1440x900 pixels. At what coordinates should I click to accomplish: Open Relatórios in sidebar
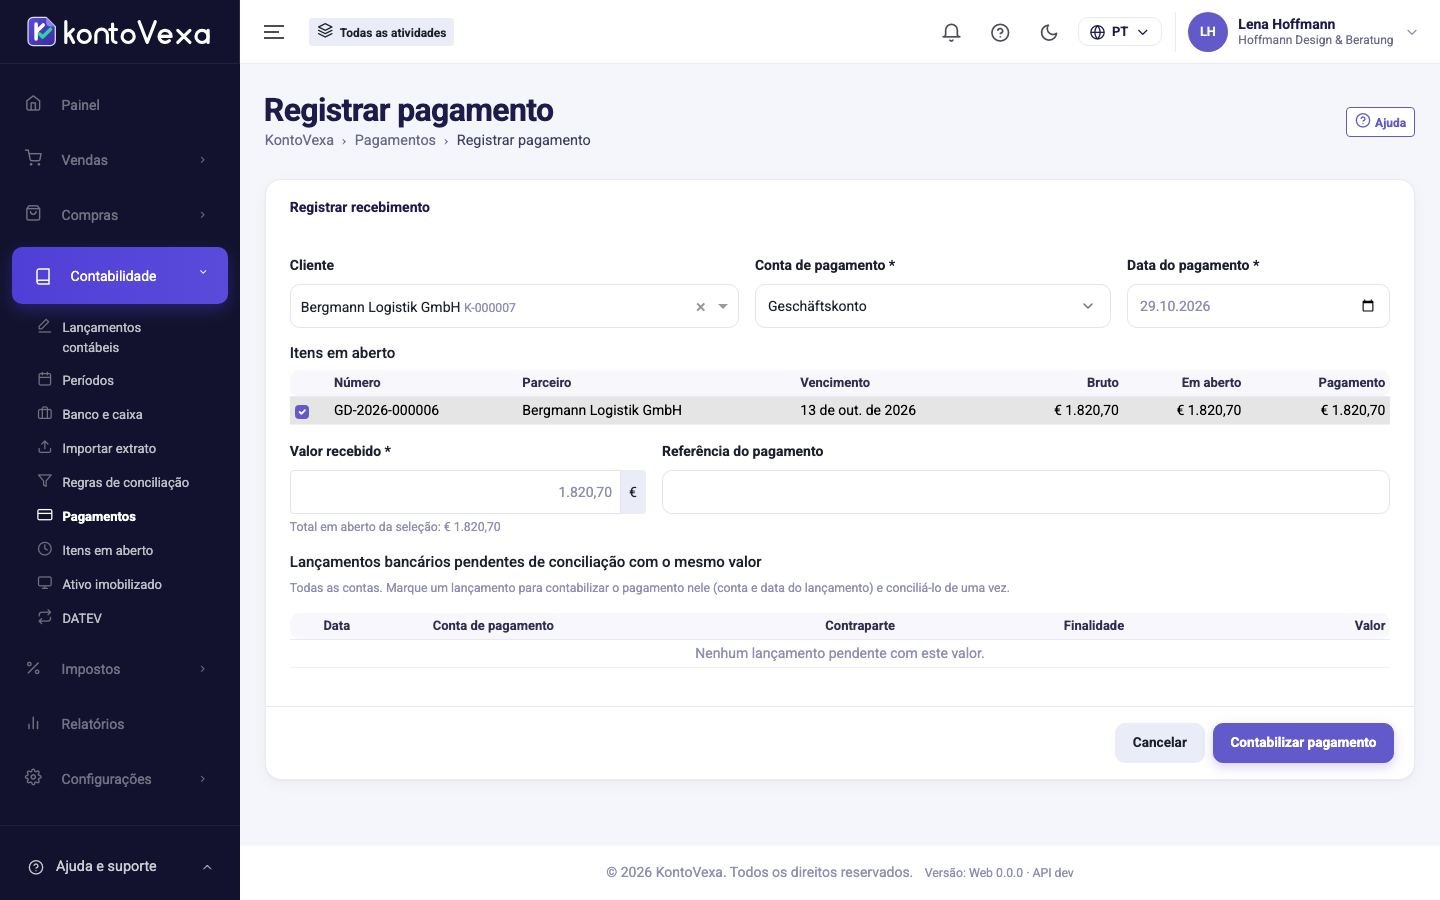click(x=92, y=724)
